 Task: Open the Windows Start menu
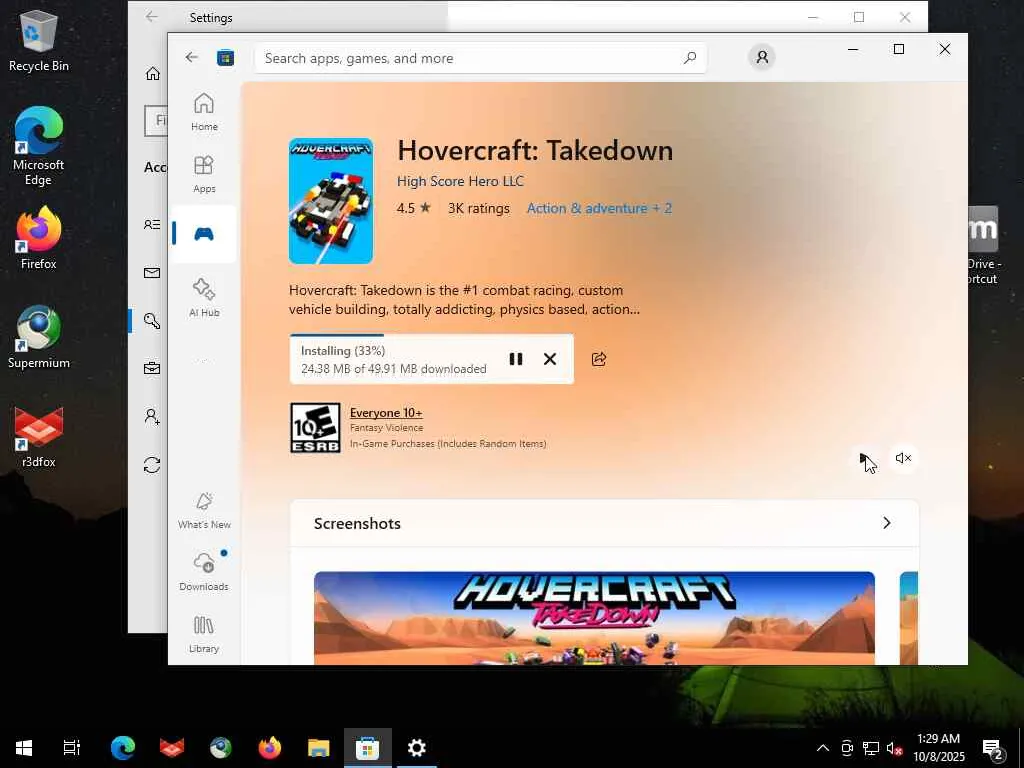click(x=24, y=747)
